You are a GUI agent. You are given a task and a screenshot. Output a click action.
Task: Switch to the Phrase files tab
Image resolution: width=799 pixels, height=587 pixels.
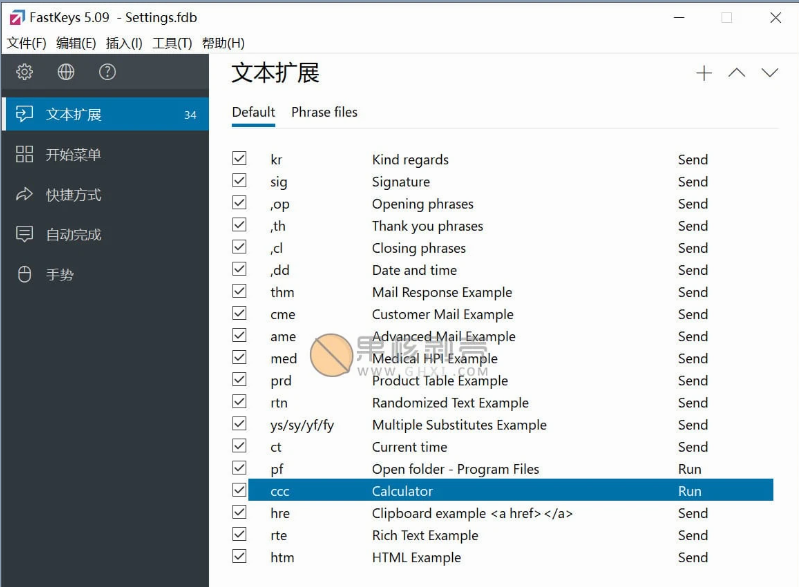point(324,112)
